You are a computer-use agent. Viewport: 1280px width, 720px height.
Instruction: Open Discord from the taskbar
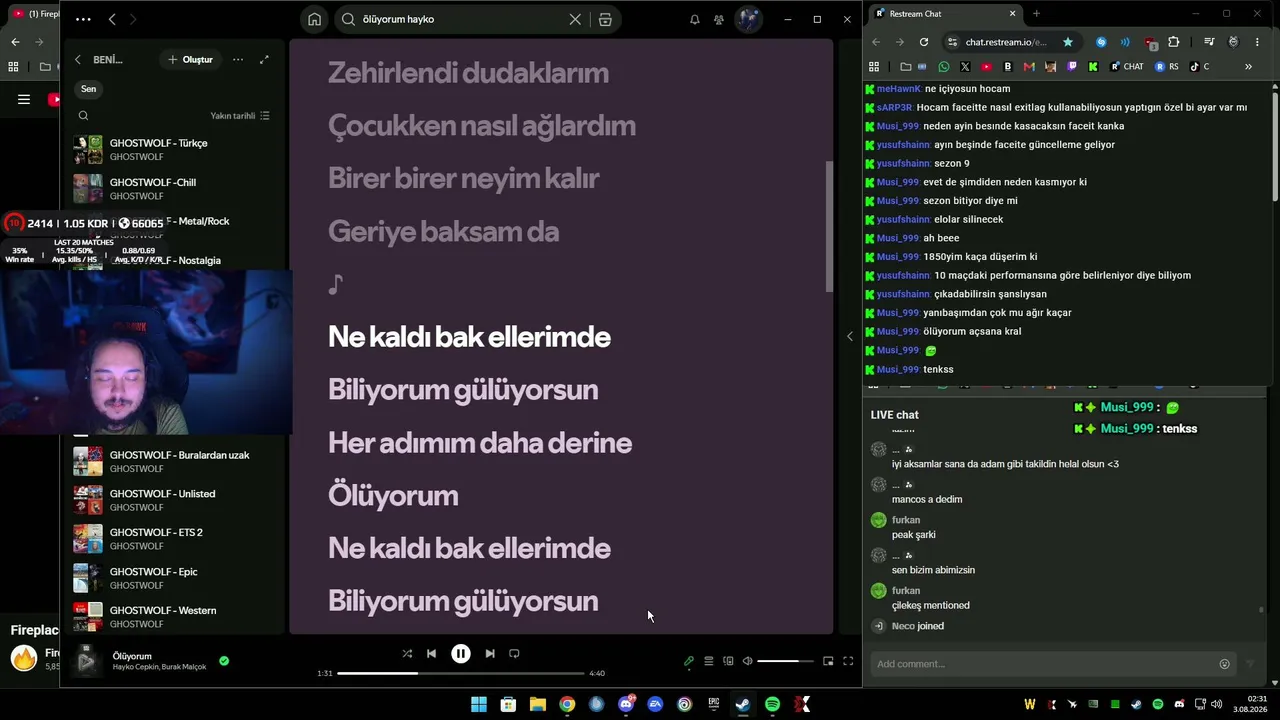[626, 705]
